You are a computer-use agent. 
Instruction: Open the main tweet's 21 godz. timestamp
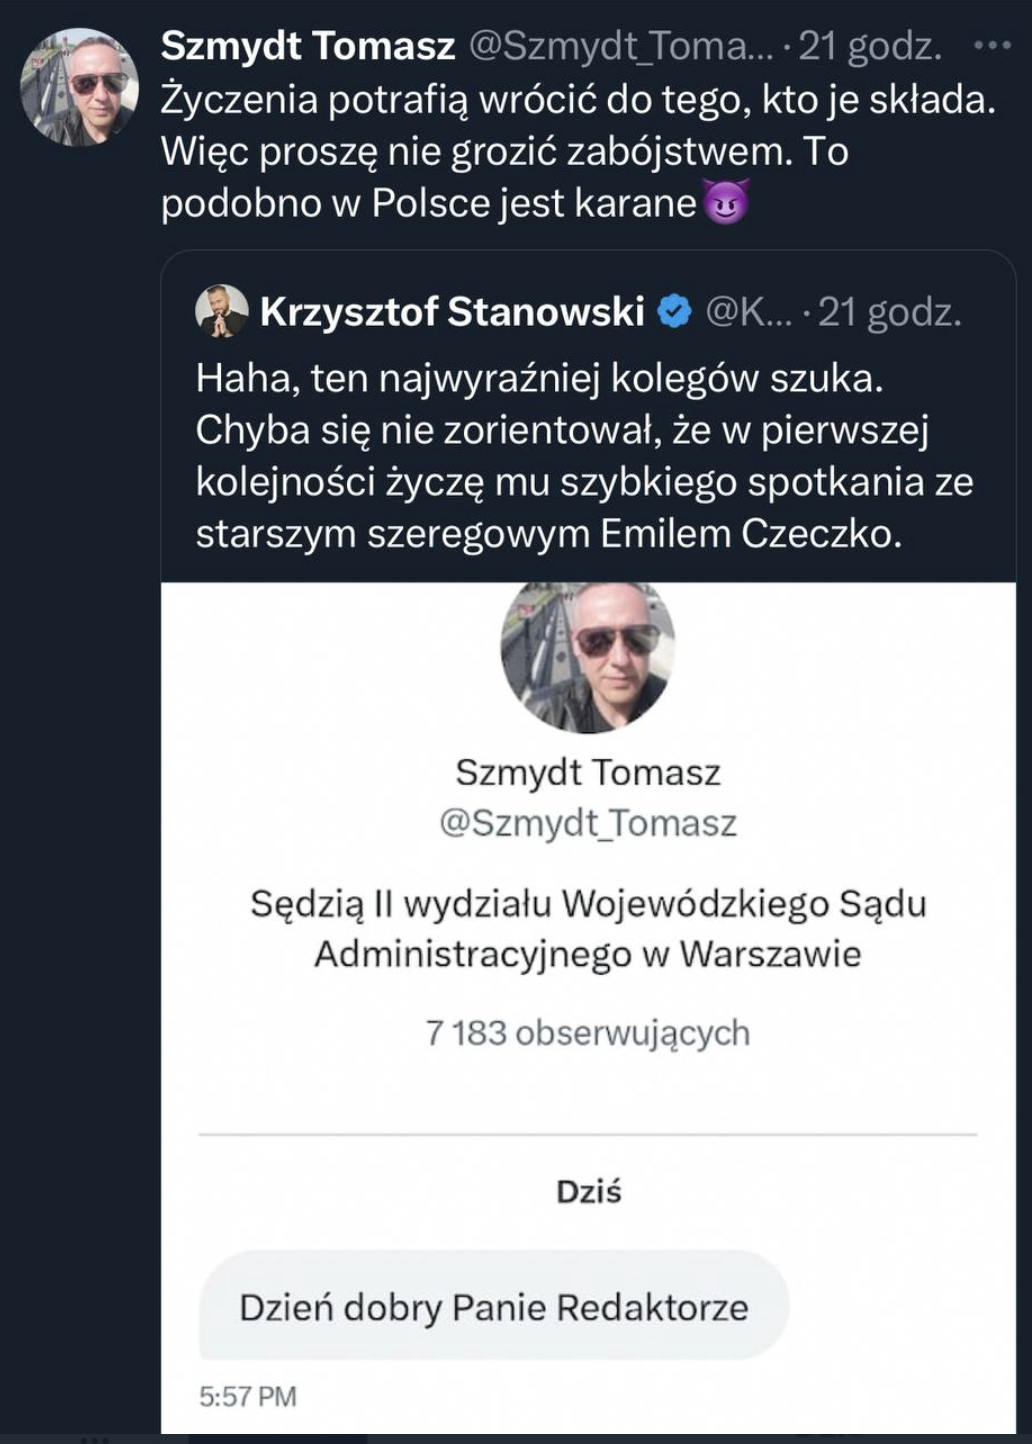click(x=870, y=46)
